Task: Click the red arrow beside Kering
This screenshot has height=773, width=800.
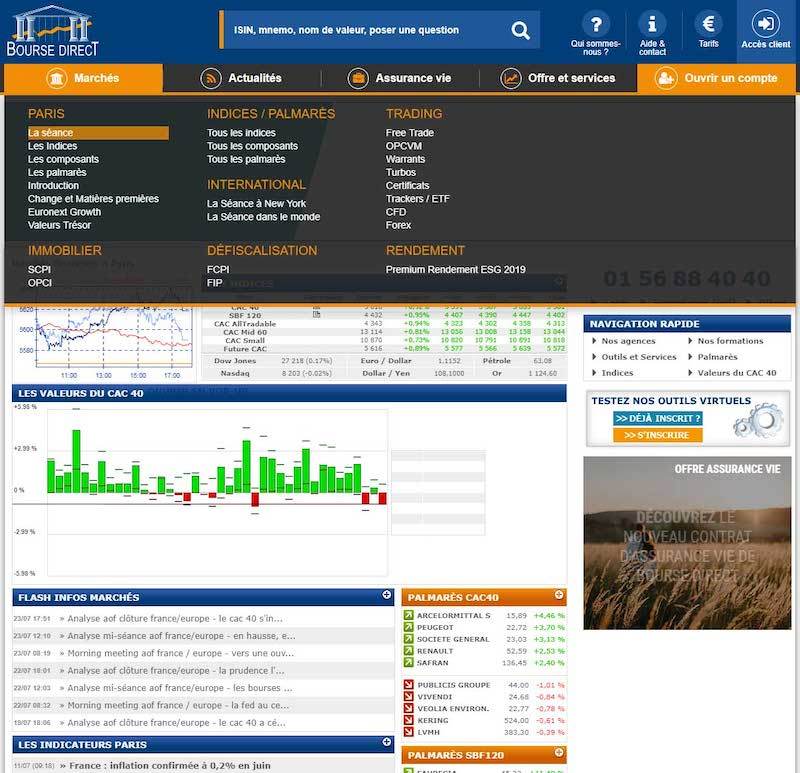Action: click(408, 720)
